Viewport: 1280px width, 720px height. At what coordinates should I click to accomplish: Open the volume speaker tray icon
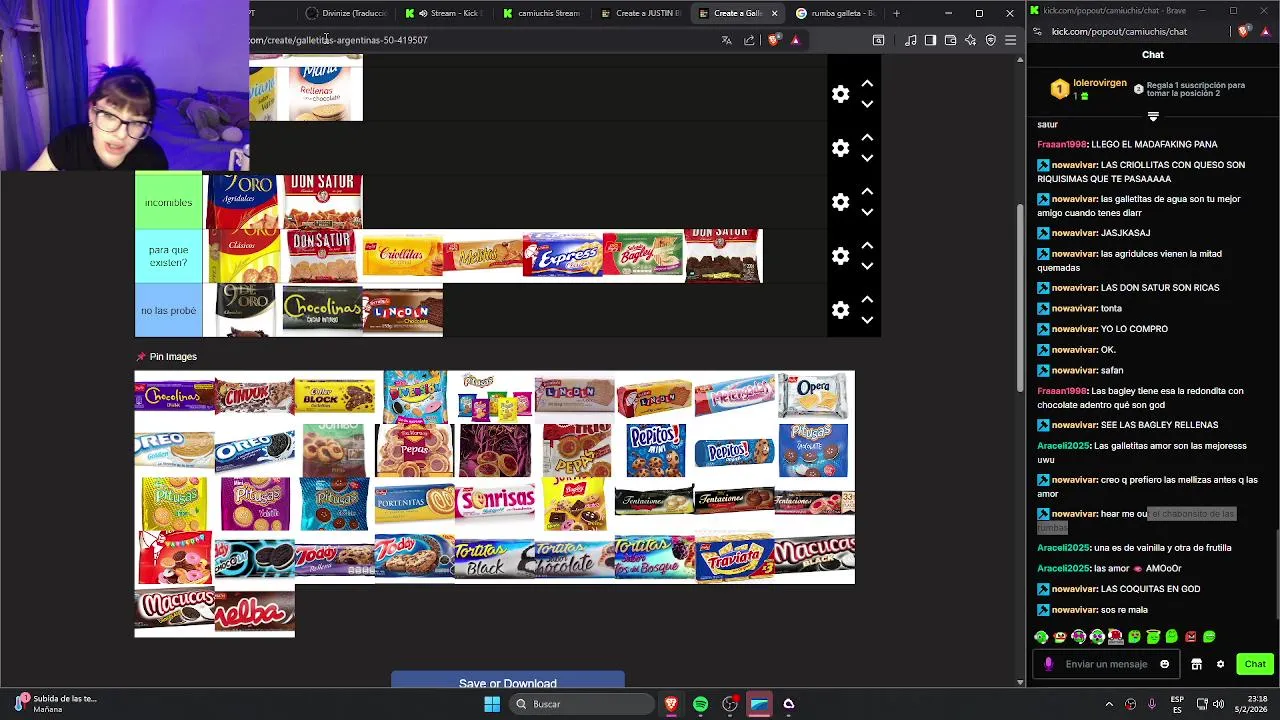[x=1218, y=704]
